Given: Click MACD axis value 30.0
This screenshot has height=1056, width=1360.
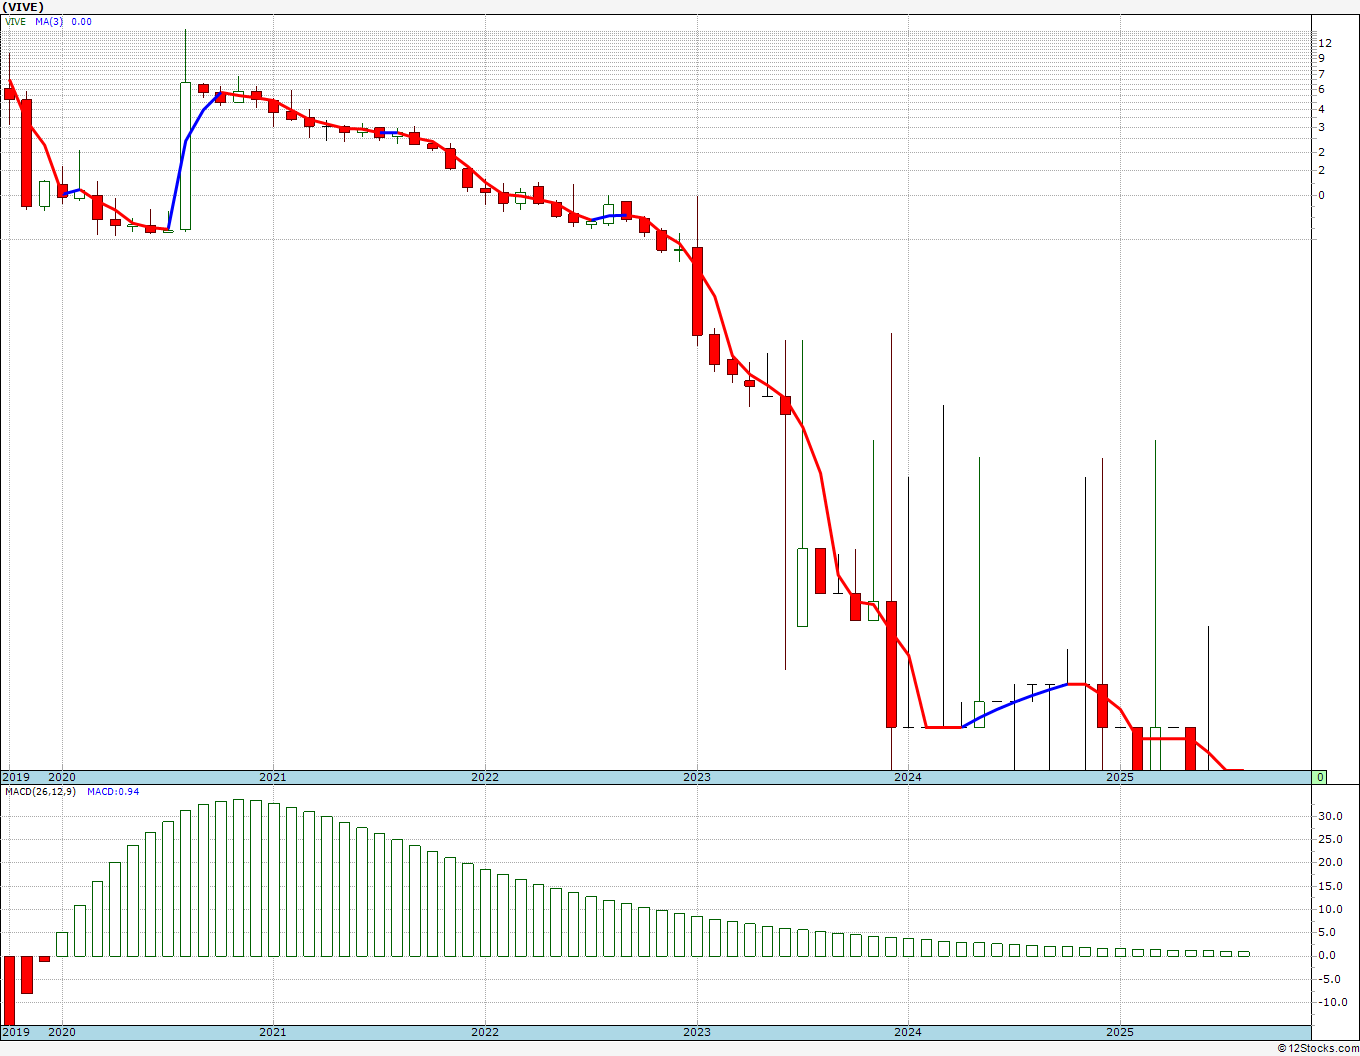Looking at the screenshot, I should [x=1330, y=817].
